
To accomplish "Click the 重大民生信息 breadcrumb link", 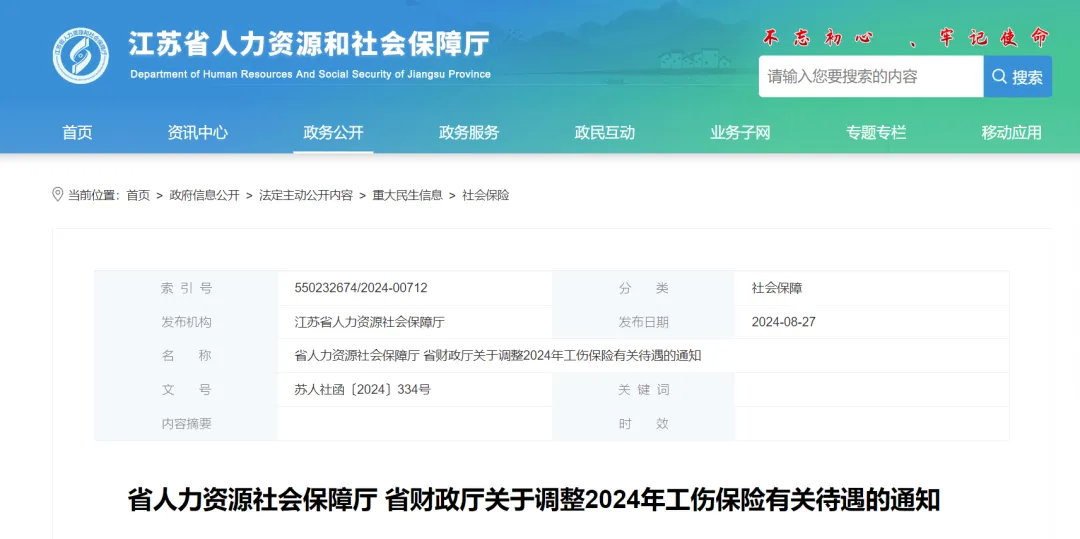I will [408, 196].
